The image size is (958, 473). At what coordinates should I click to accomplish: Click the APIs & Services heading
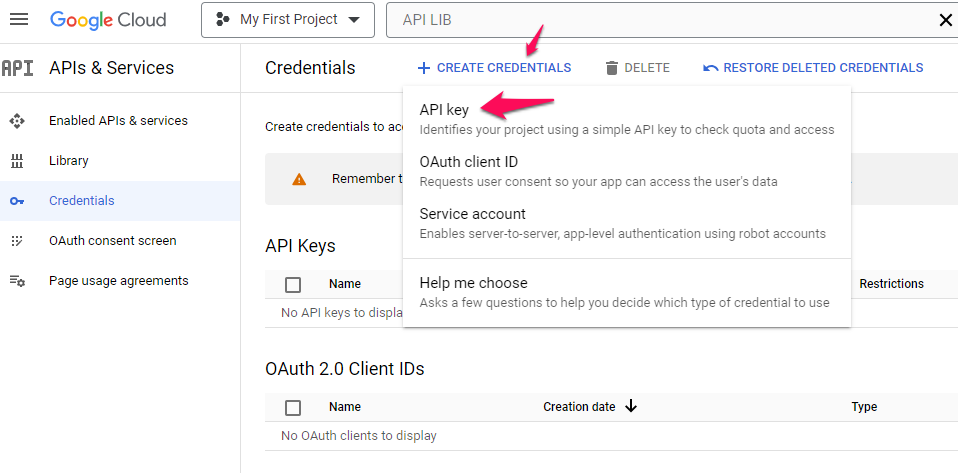click(x=112, y=68)
